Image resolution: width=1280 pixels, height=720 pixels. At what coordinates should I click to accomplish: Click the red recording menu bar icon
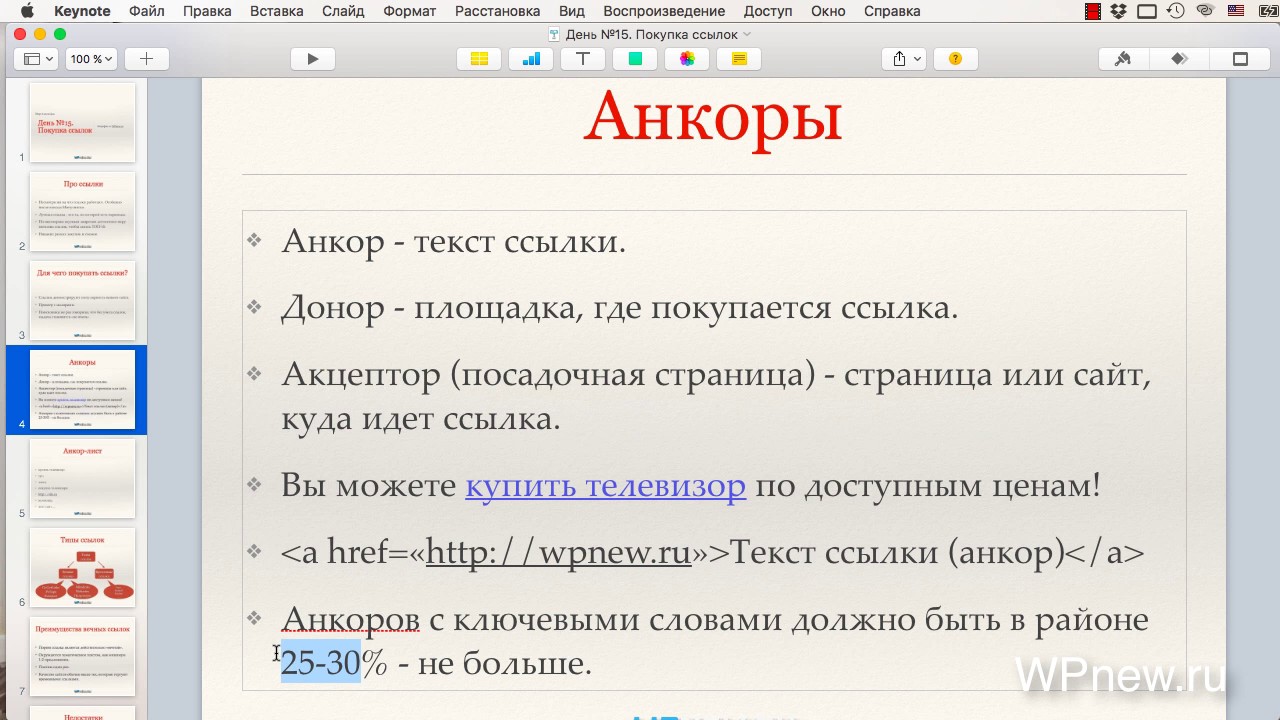coord(1093,11)
